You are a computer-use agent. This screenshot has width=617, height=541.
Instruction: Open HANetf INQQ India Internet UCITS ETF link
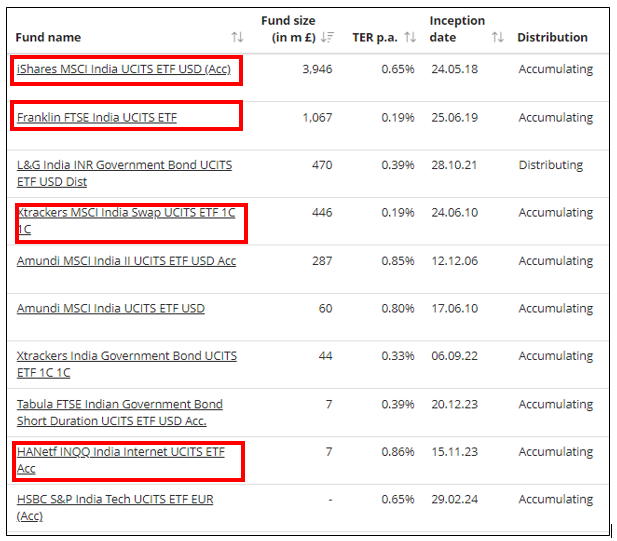120,460
